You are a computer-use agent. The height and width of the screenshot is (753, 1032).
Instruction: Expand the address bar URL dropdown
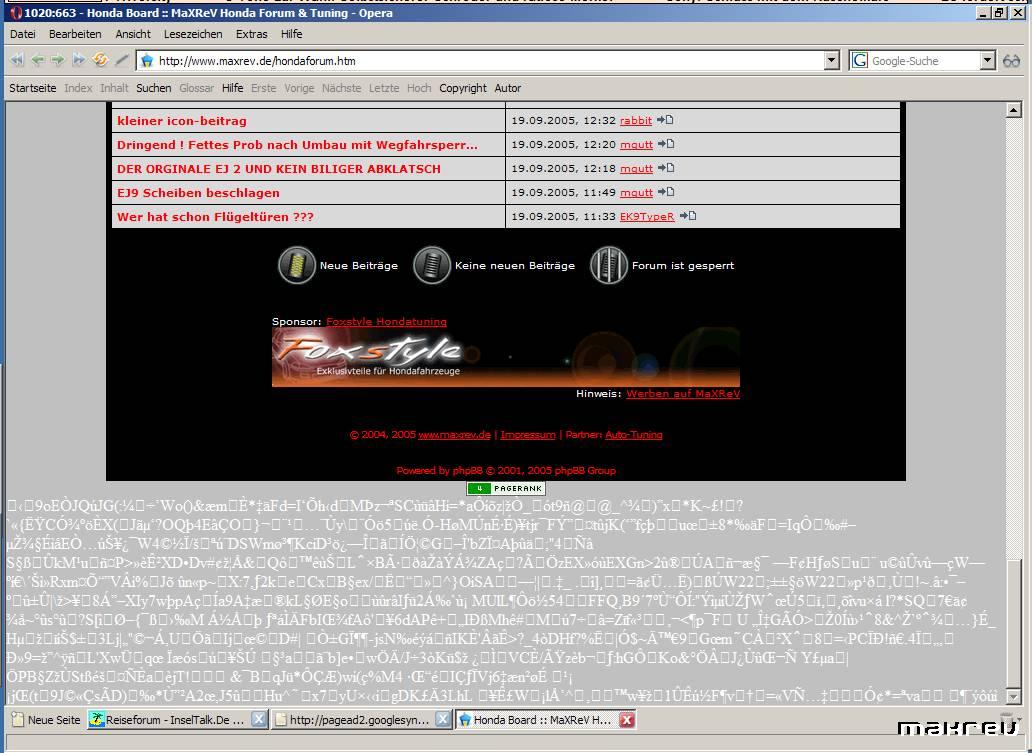831,61
